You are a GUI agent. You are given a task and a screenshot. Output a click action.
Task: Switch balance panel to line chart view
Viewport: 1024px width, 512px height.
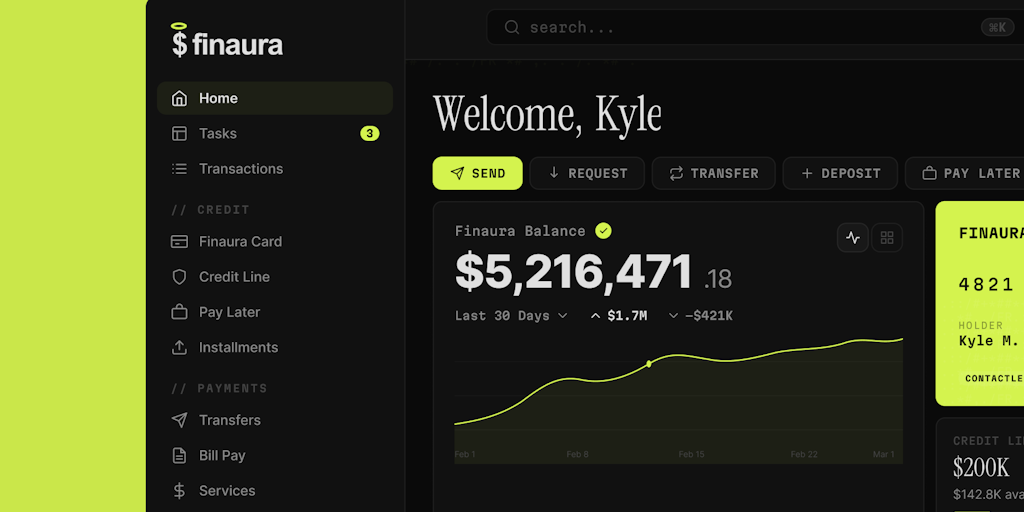tap(853, 238)
